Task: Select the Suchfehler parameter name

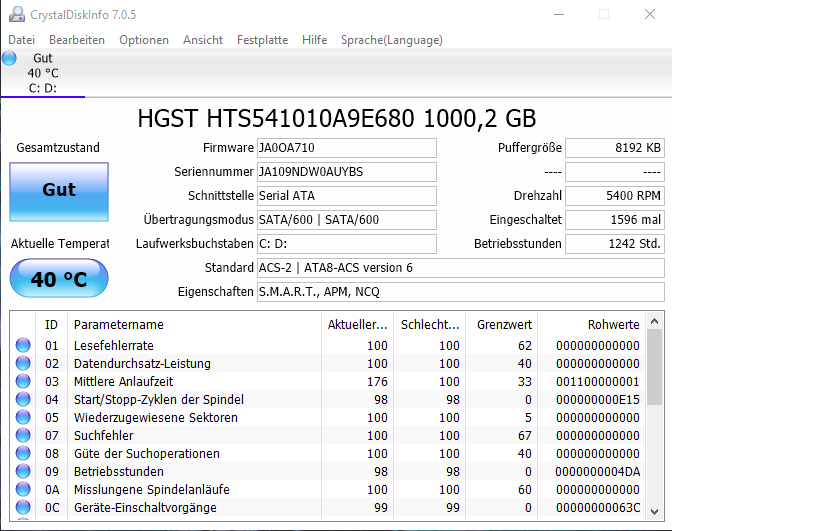Action: [x=103, y=435]
